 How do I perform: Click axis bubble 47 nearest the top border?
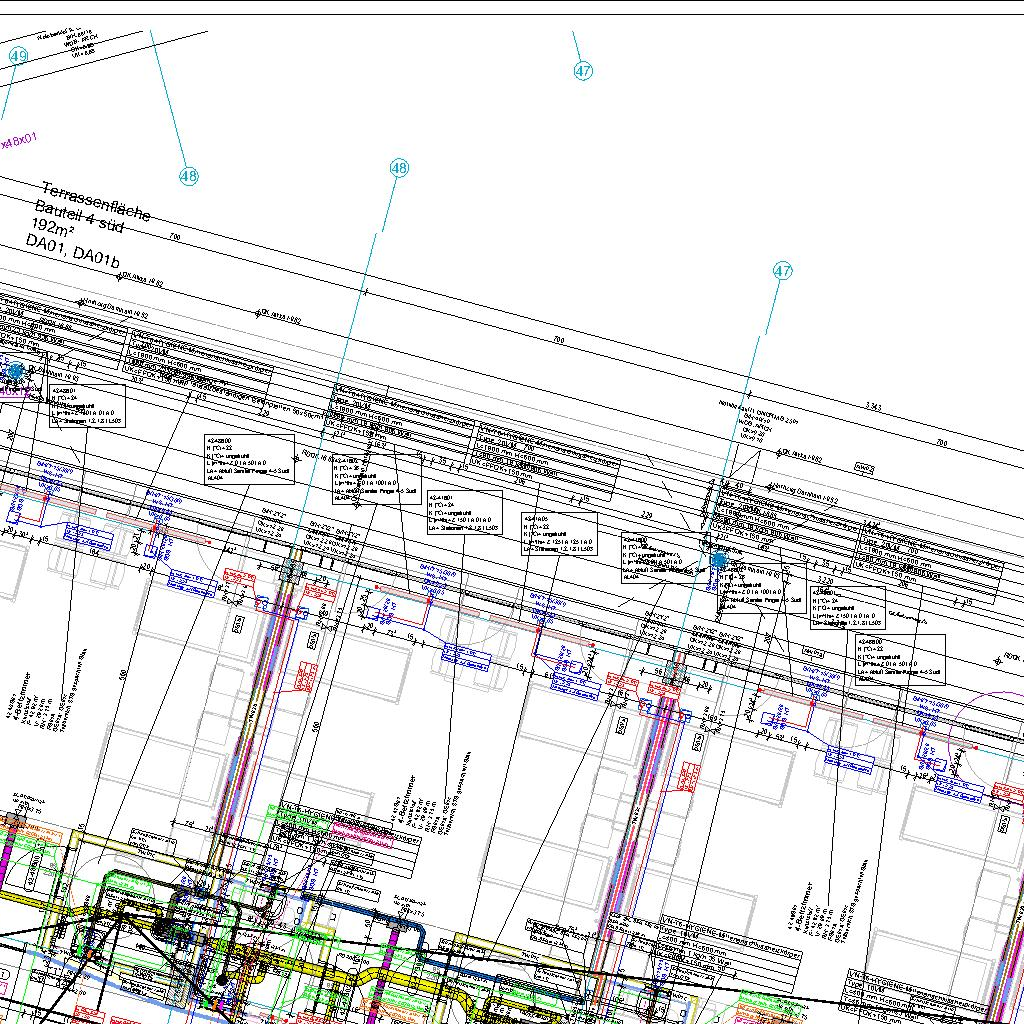click(584, 71)
